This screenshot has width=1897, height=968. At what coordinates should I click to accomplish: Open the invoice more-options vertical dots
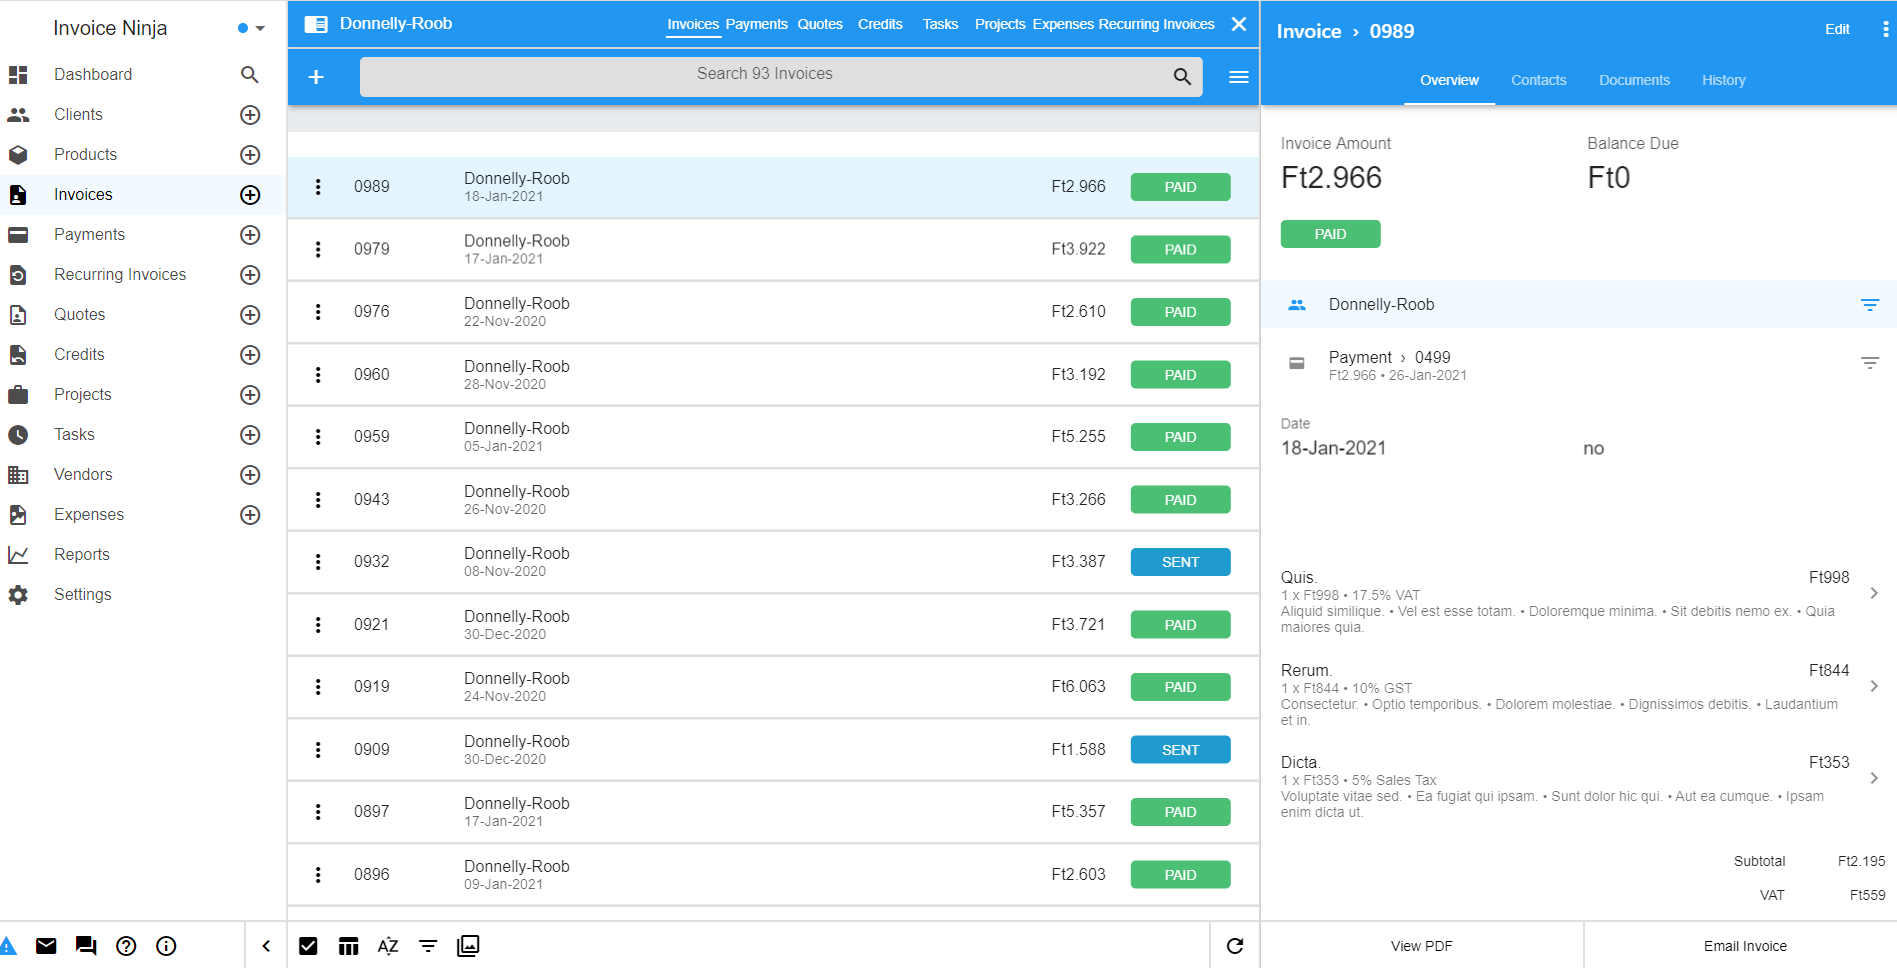(1886, 30)
